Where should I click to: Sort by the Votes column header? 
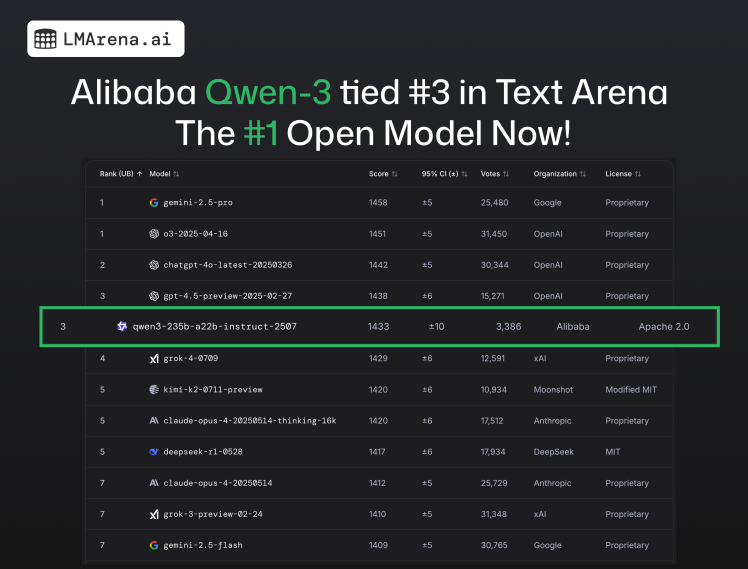495,174
